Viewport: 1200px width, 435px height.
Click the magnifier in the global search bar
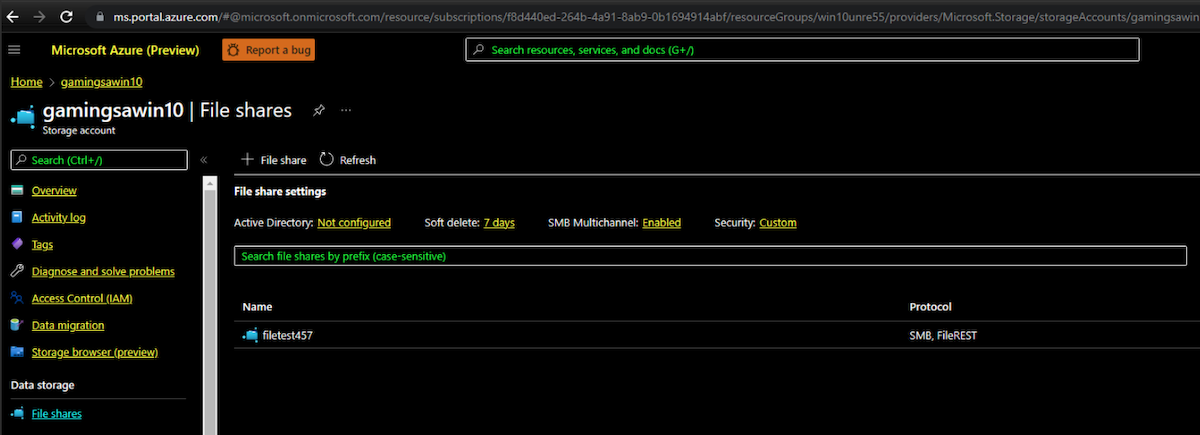click(479, 50)
